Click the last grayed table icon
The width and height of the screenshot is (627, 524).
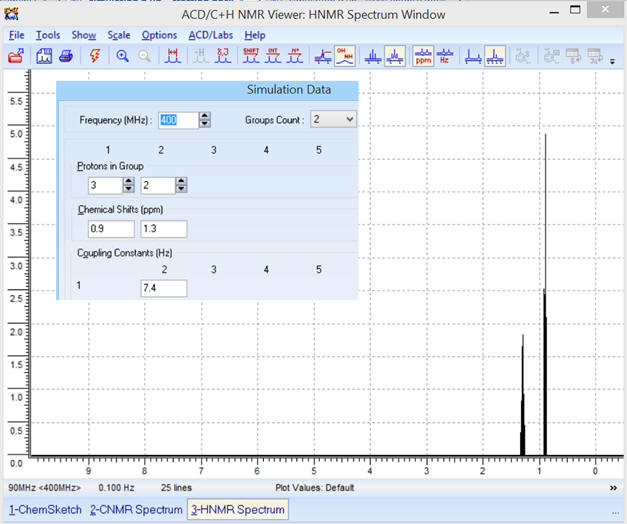(595, 56)
